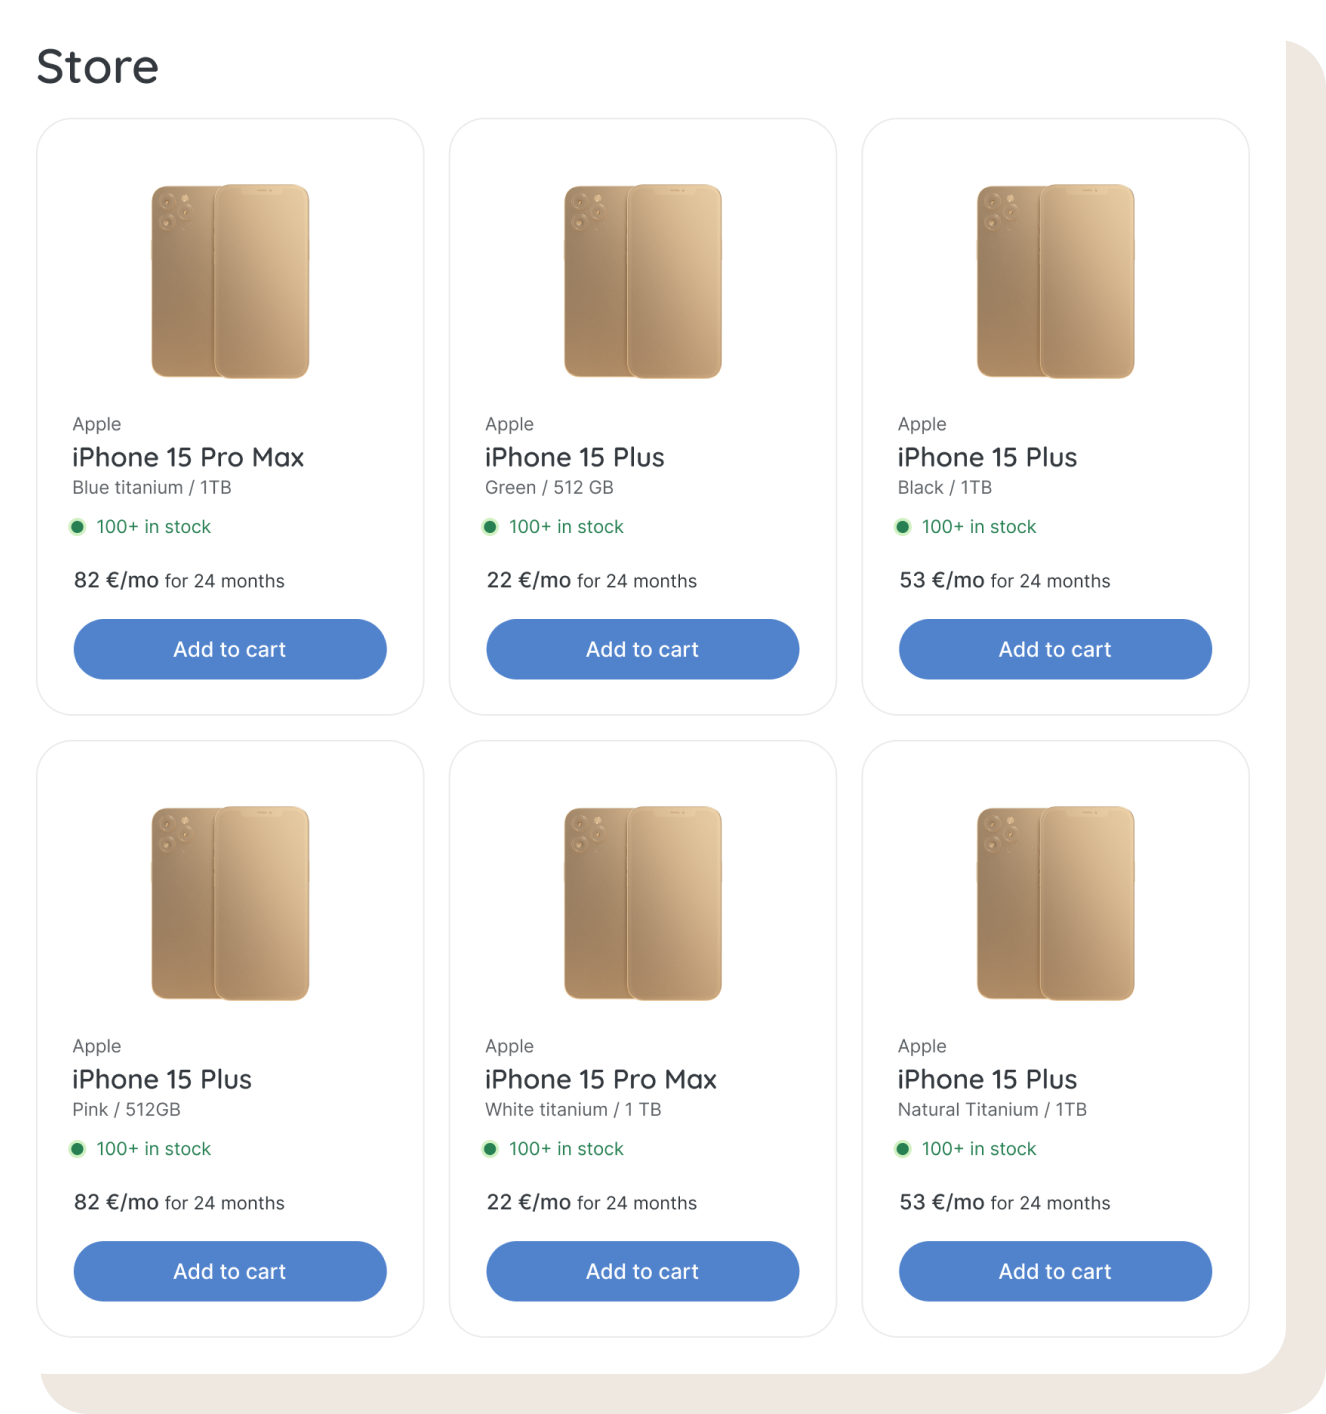Add Black 1TB iPhone 15 Plus to cart
The image size is (1326, 1414).
(x=1055, y=649)
